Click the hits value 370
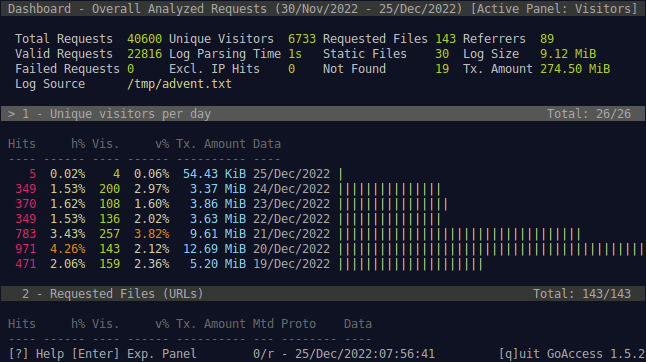Viewport: 646px width, 362px height. point(26,204)
